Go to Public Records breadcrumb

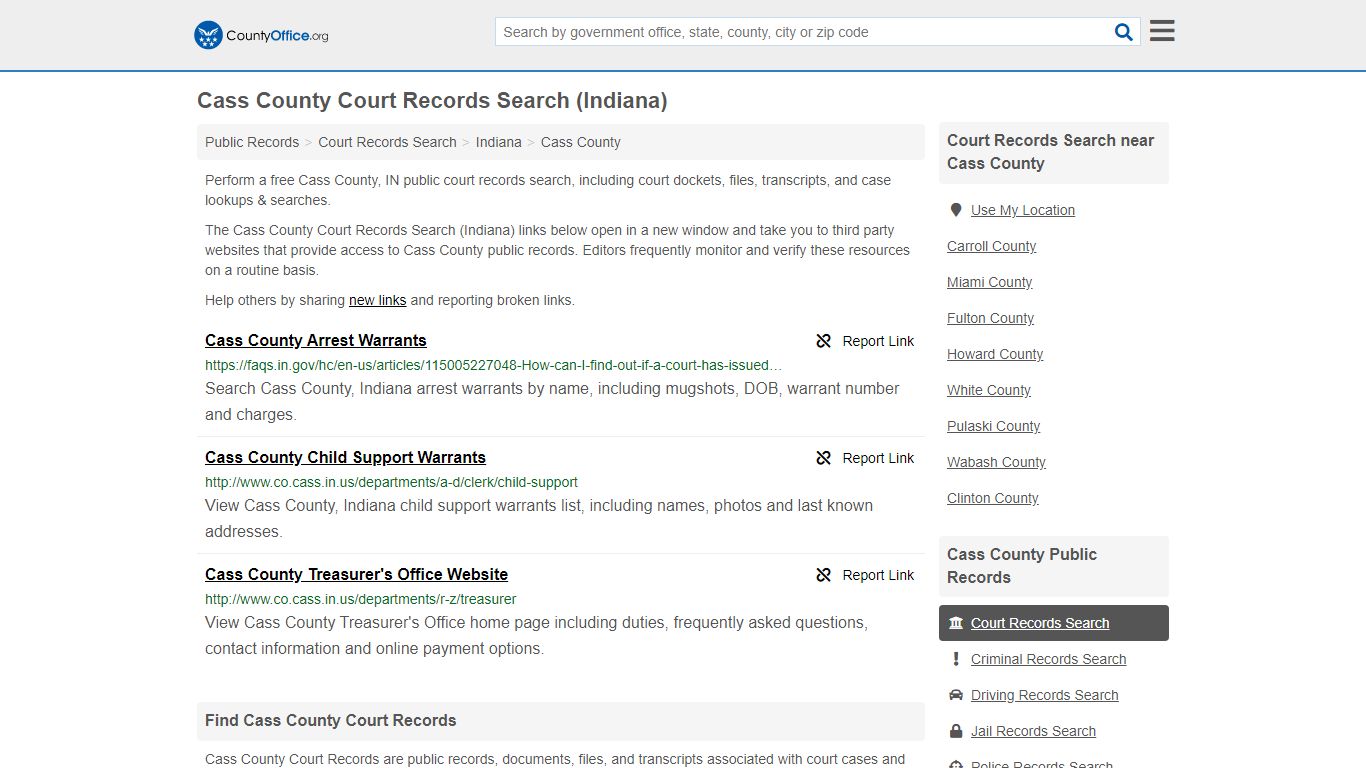[252, 142]
